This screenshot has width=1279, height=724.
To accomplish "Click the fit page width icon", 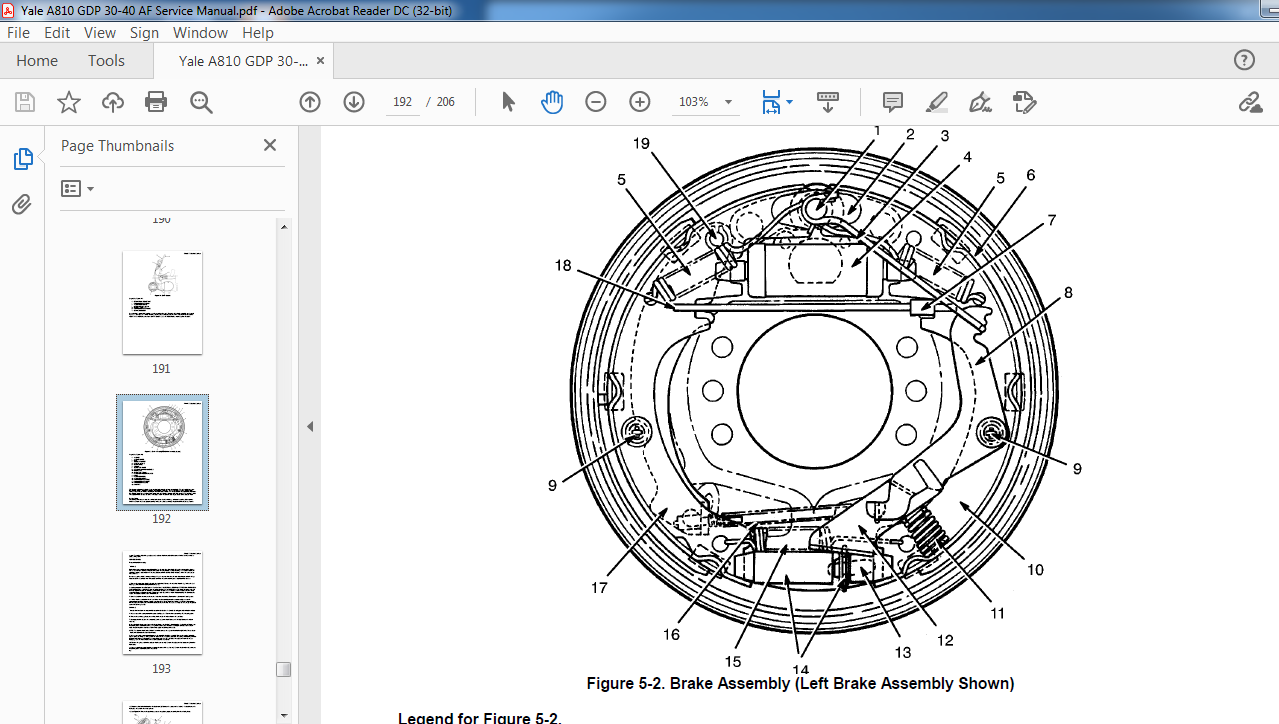I will pyautogui.click(x=771, y=102).
